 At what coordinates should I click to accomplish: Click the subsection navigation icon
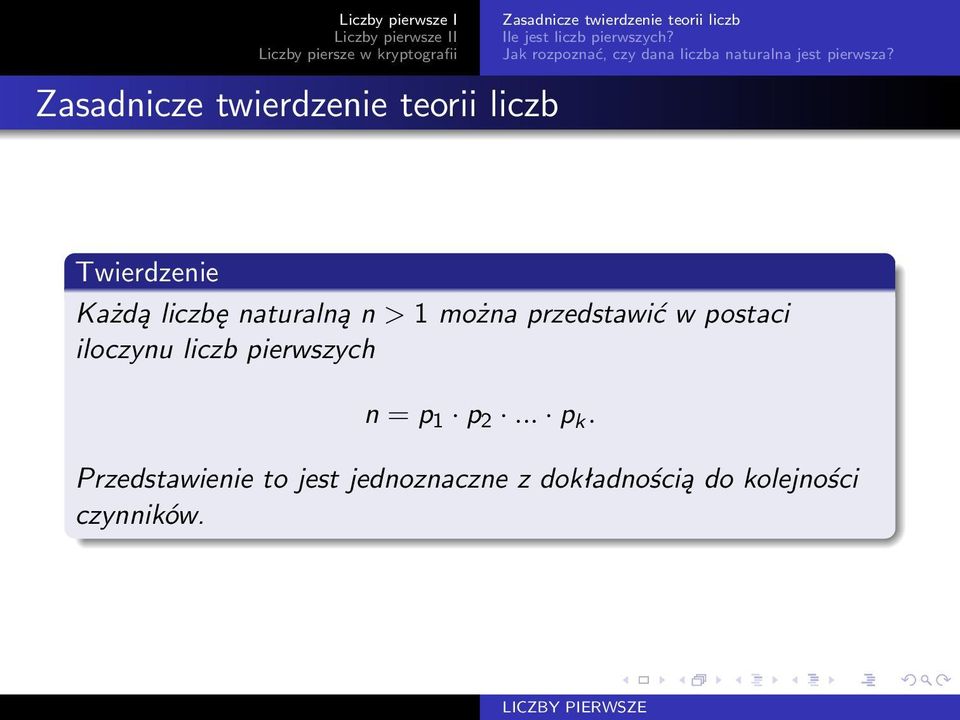(x=757, y=680)
